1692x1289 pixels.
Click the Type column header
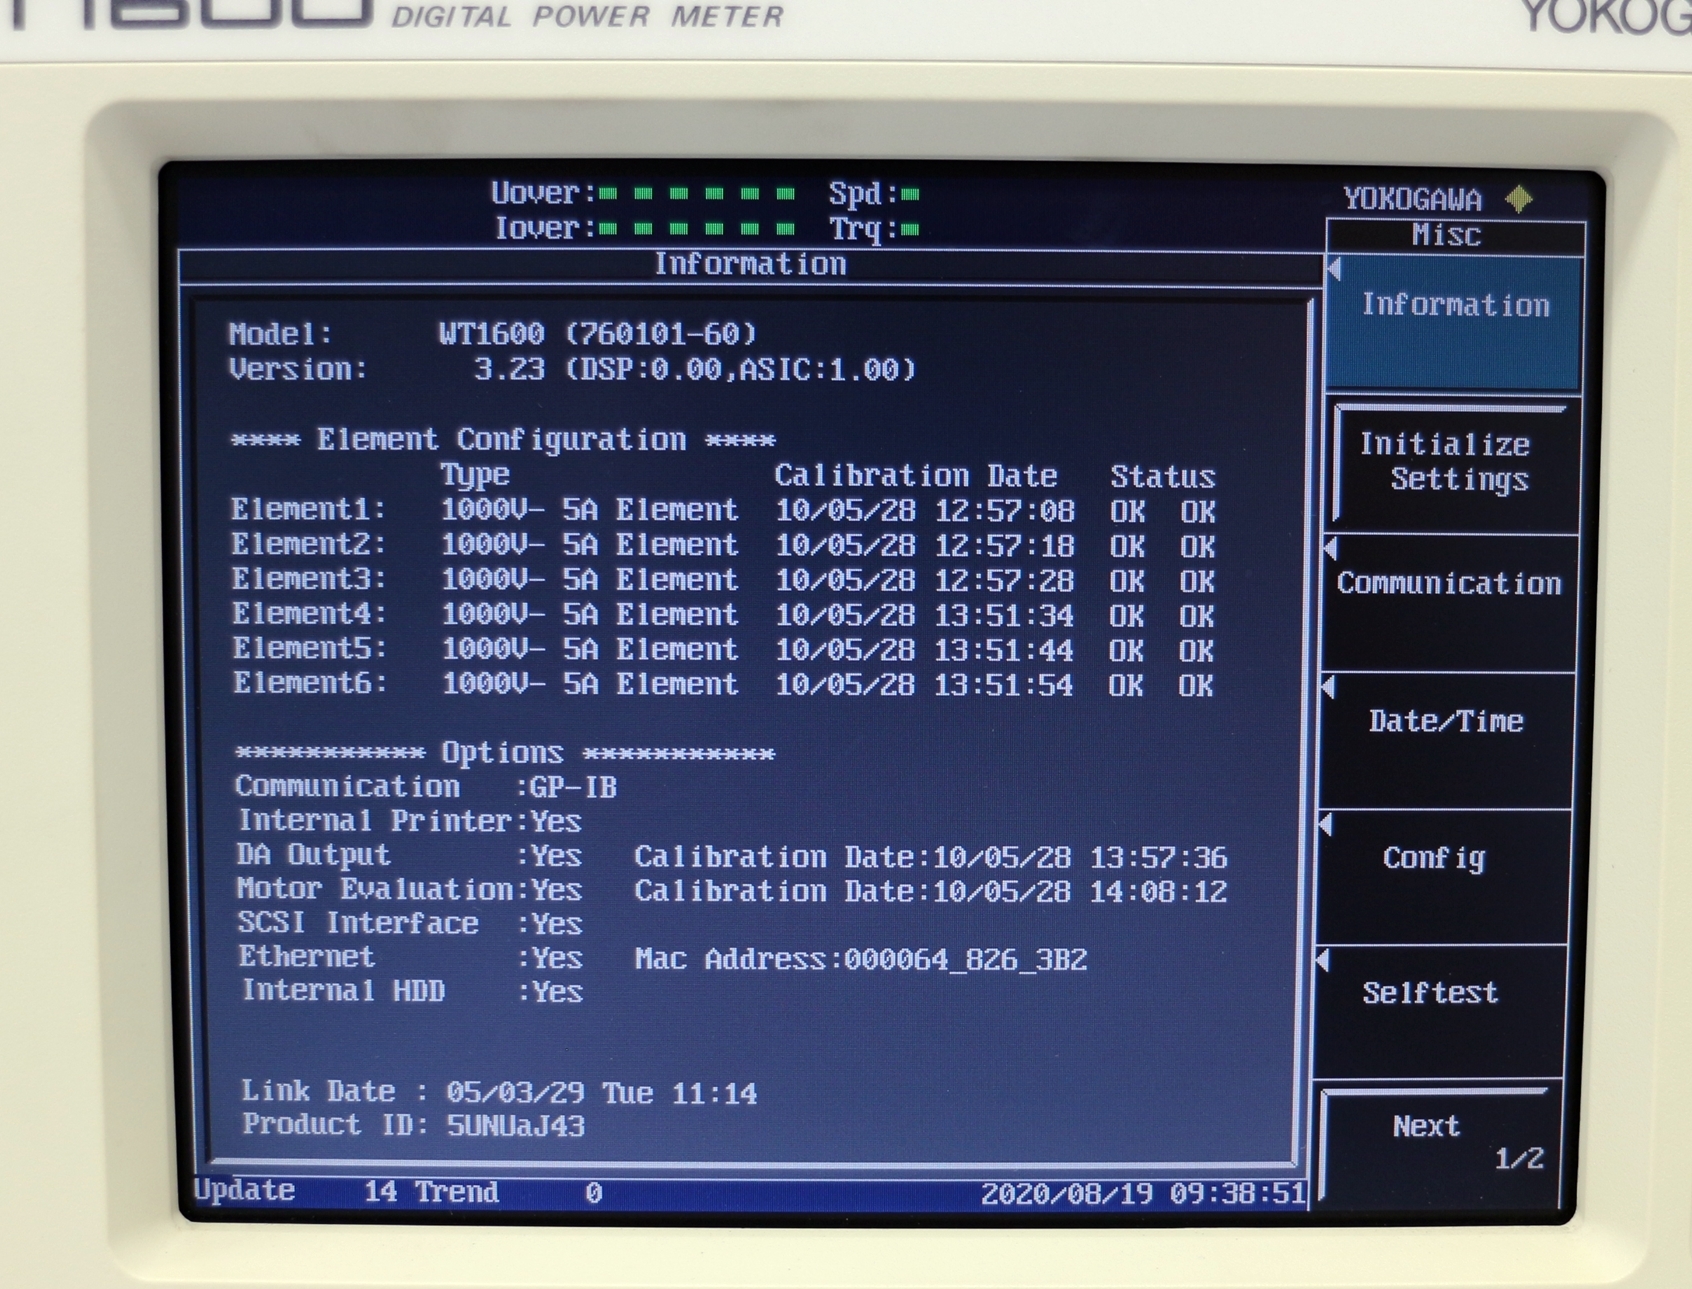click(x=475, y=475)
